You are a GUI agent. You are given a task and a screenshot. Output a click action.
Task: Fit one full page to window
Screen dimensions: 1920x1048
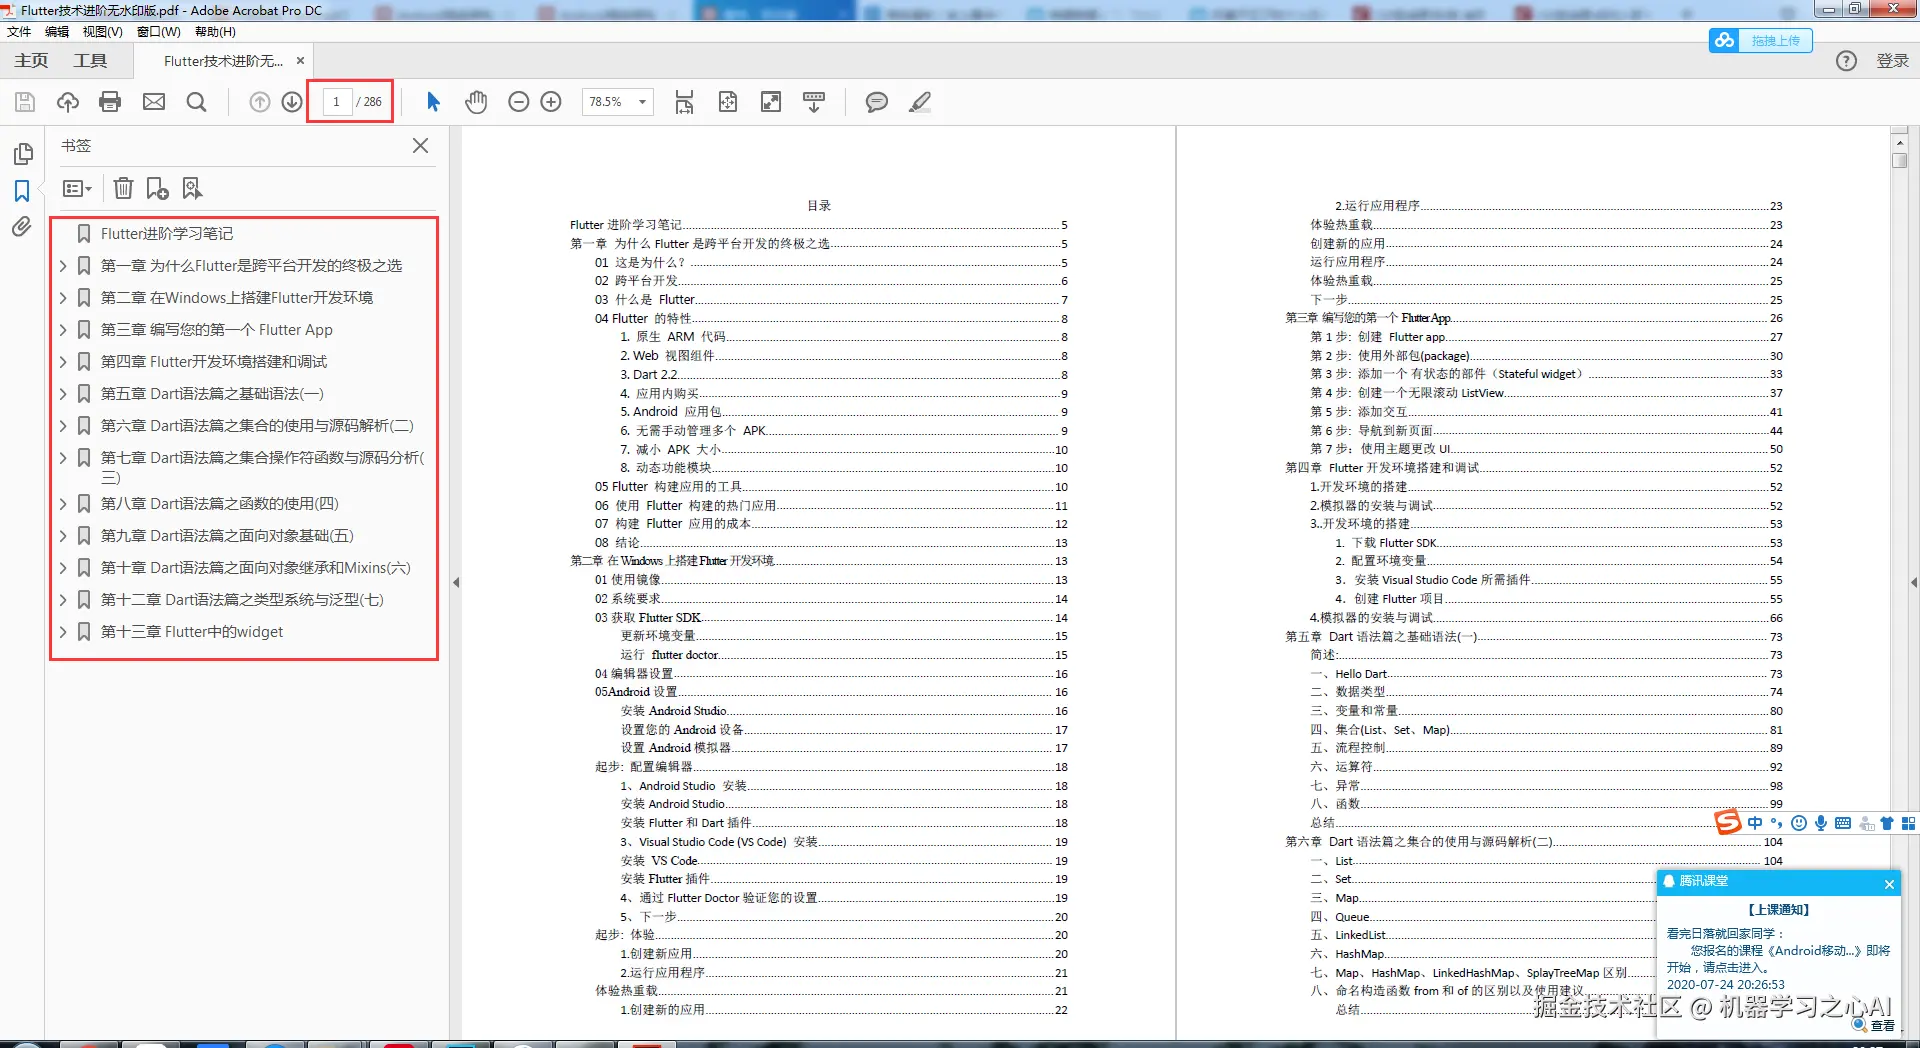point(728,102)
